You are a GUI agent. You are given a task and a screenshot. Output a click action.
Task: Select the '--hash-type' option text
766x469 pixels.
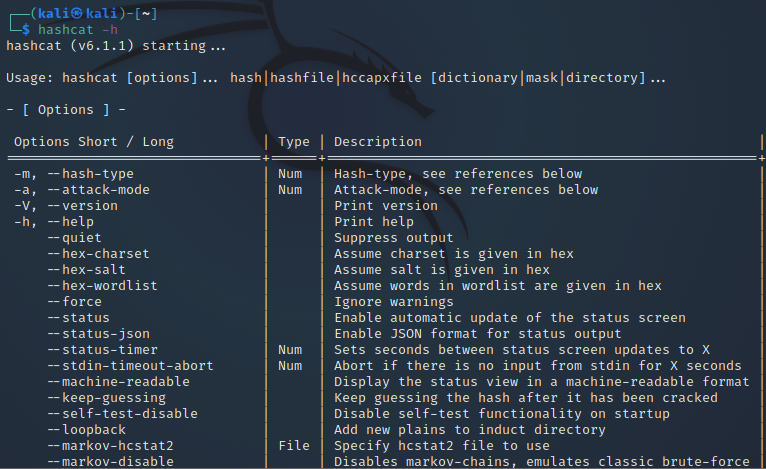90,174
